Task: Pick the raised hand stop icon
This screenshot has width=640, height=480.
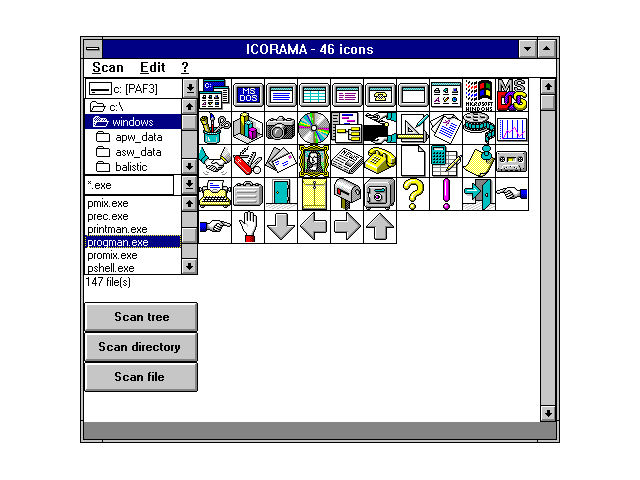Action: click(247, 226)
